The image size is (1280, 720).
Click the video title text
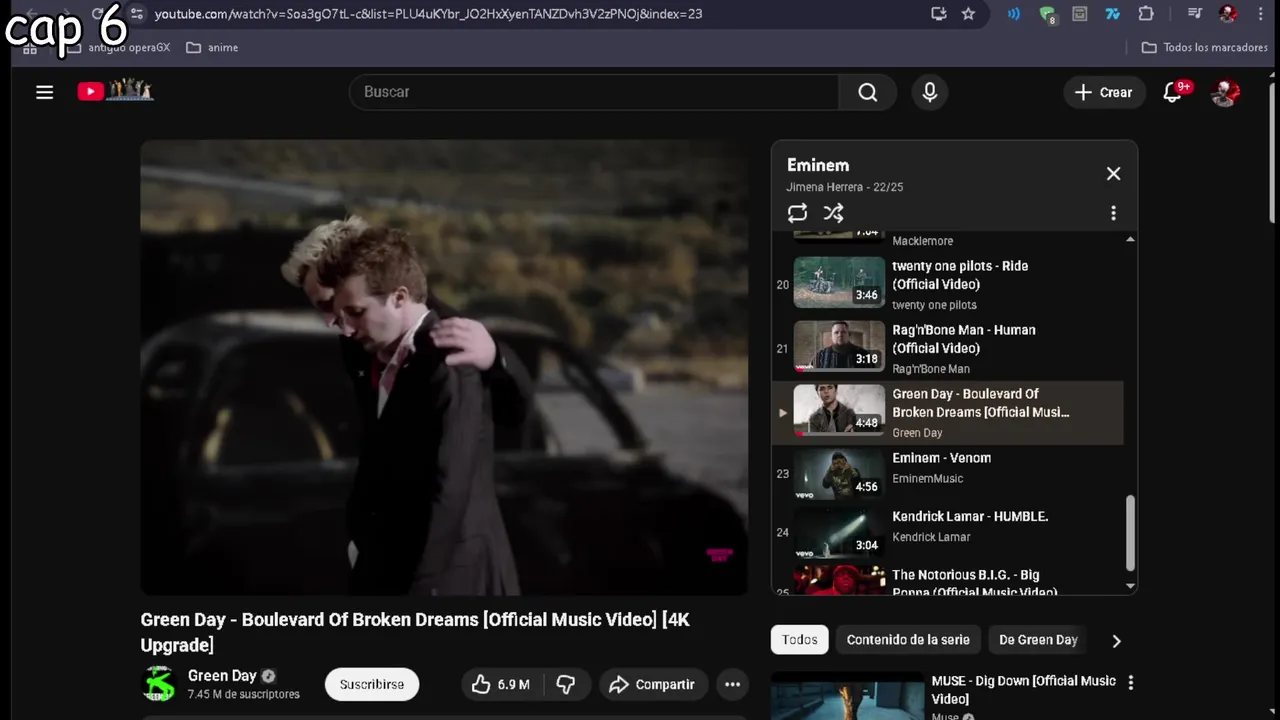(x=415, y=632)
